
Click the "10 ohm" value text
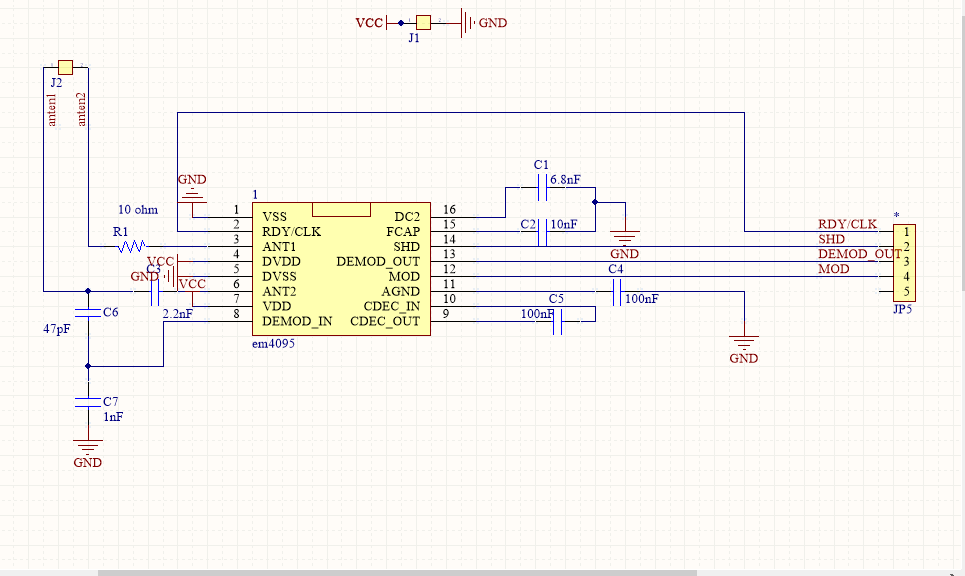138,210
